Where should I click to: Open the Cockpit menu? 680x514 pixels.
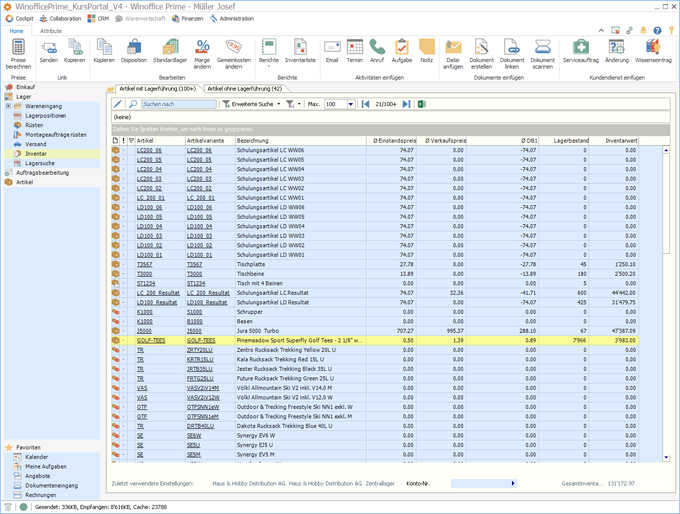coord(20,19)
